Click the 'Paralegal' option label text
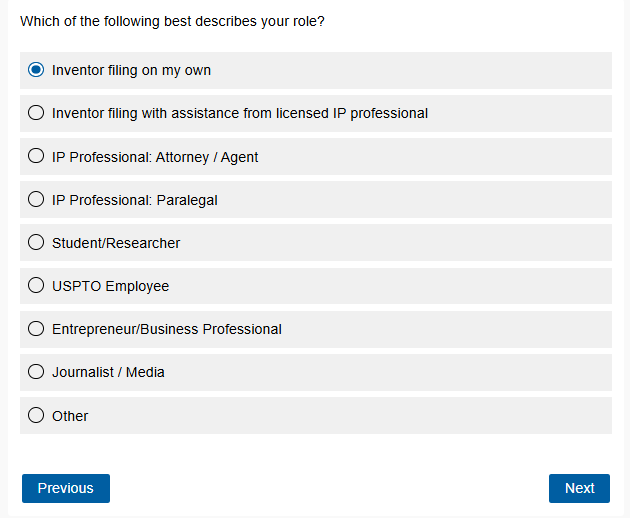 [x=135, y=200]
